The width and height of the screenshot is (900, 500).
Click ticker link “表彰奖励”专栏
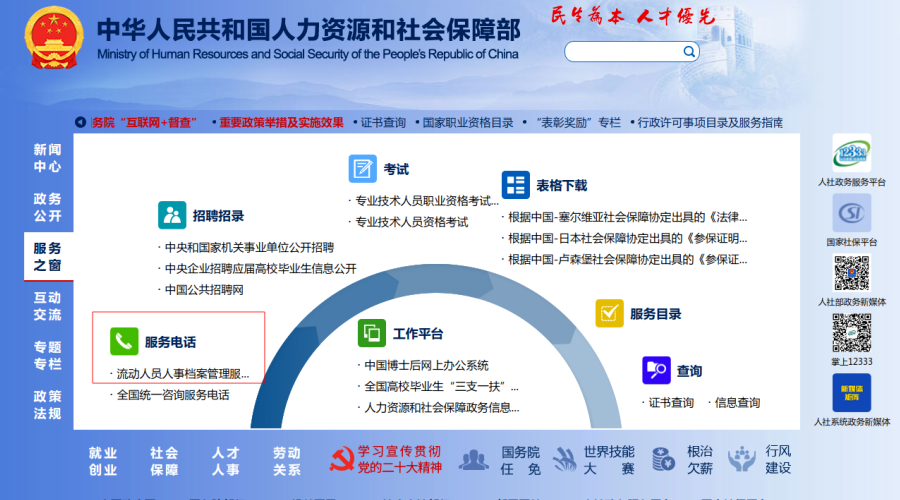tap(579, 122)
